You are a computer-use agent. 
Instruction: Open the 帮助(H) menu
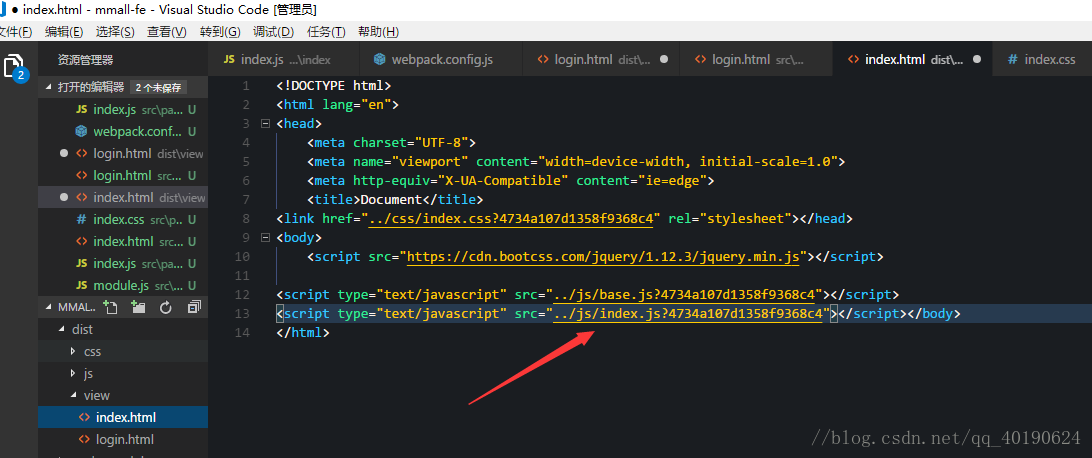coord(378,32)
